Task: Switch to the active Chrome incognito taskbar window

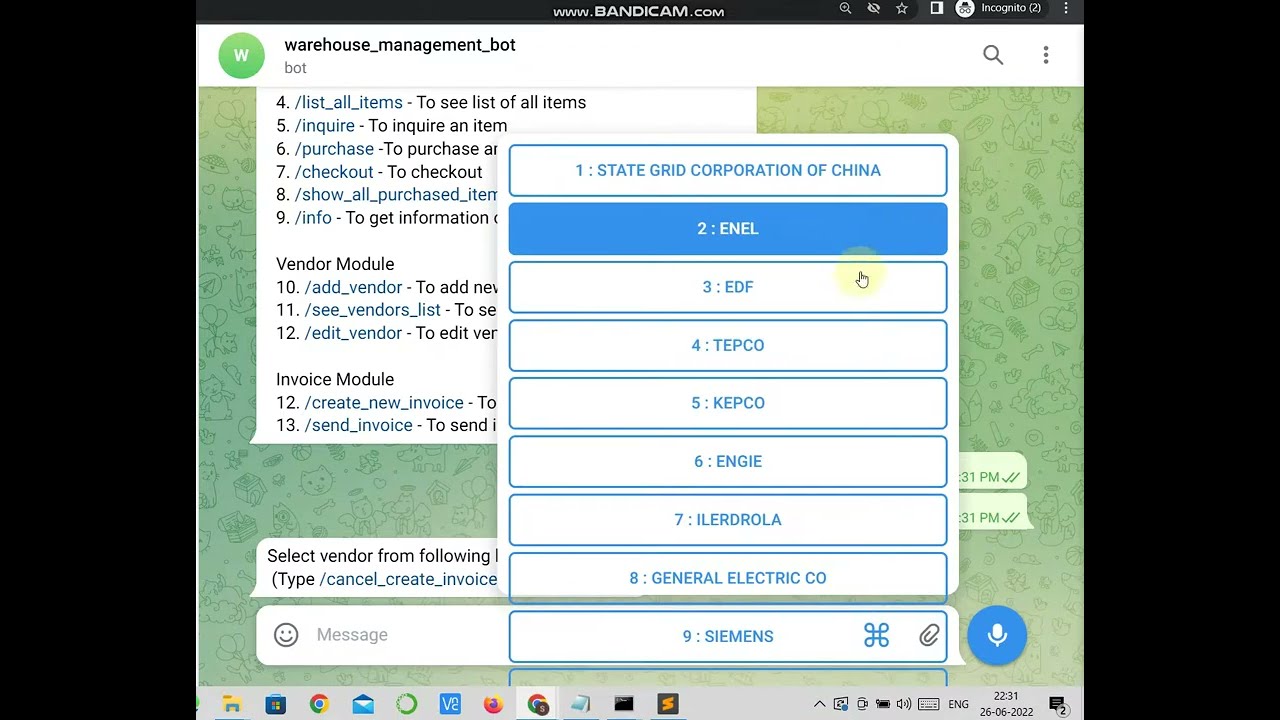Action: (537, 705)
